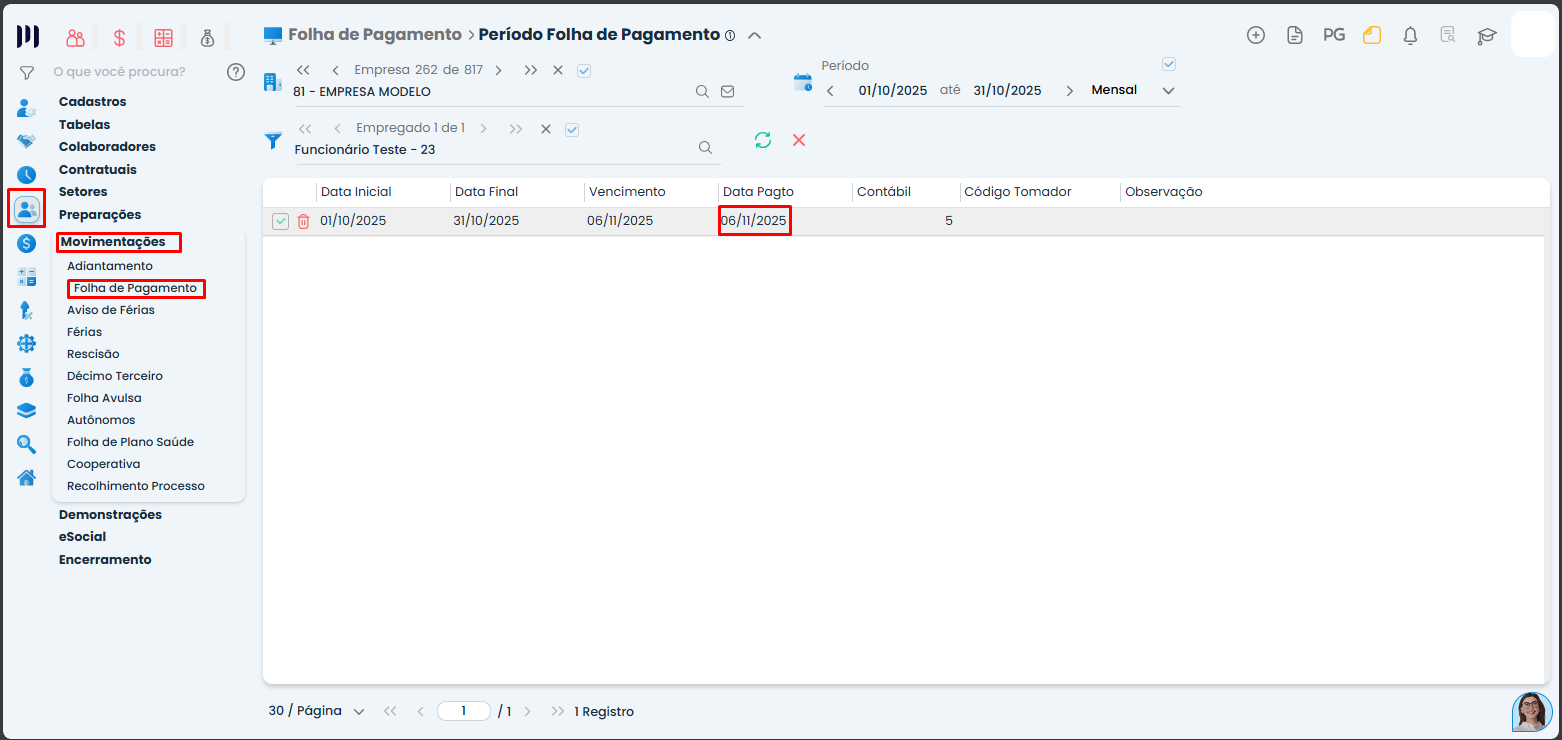
Task: Open the user settings sidebar icon
Action: [x=27, y=108]
